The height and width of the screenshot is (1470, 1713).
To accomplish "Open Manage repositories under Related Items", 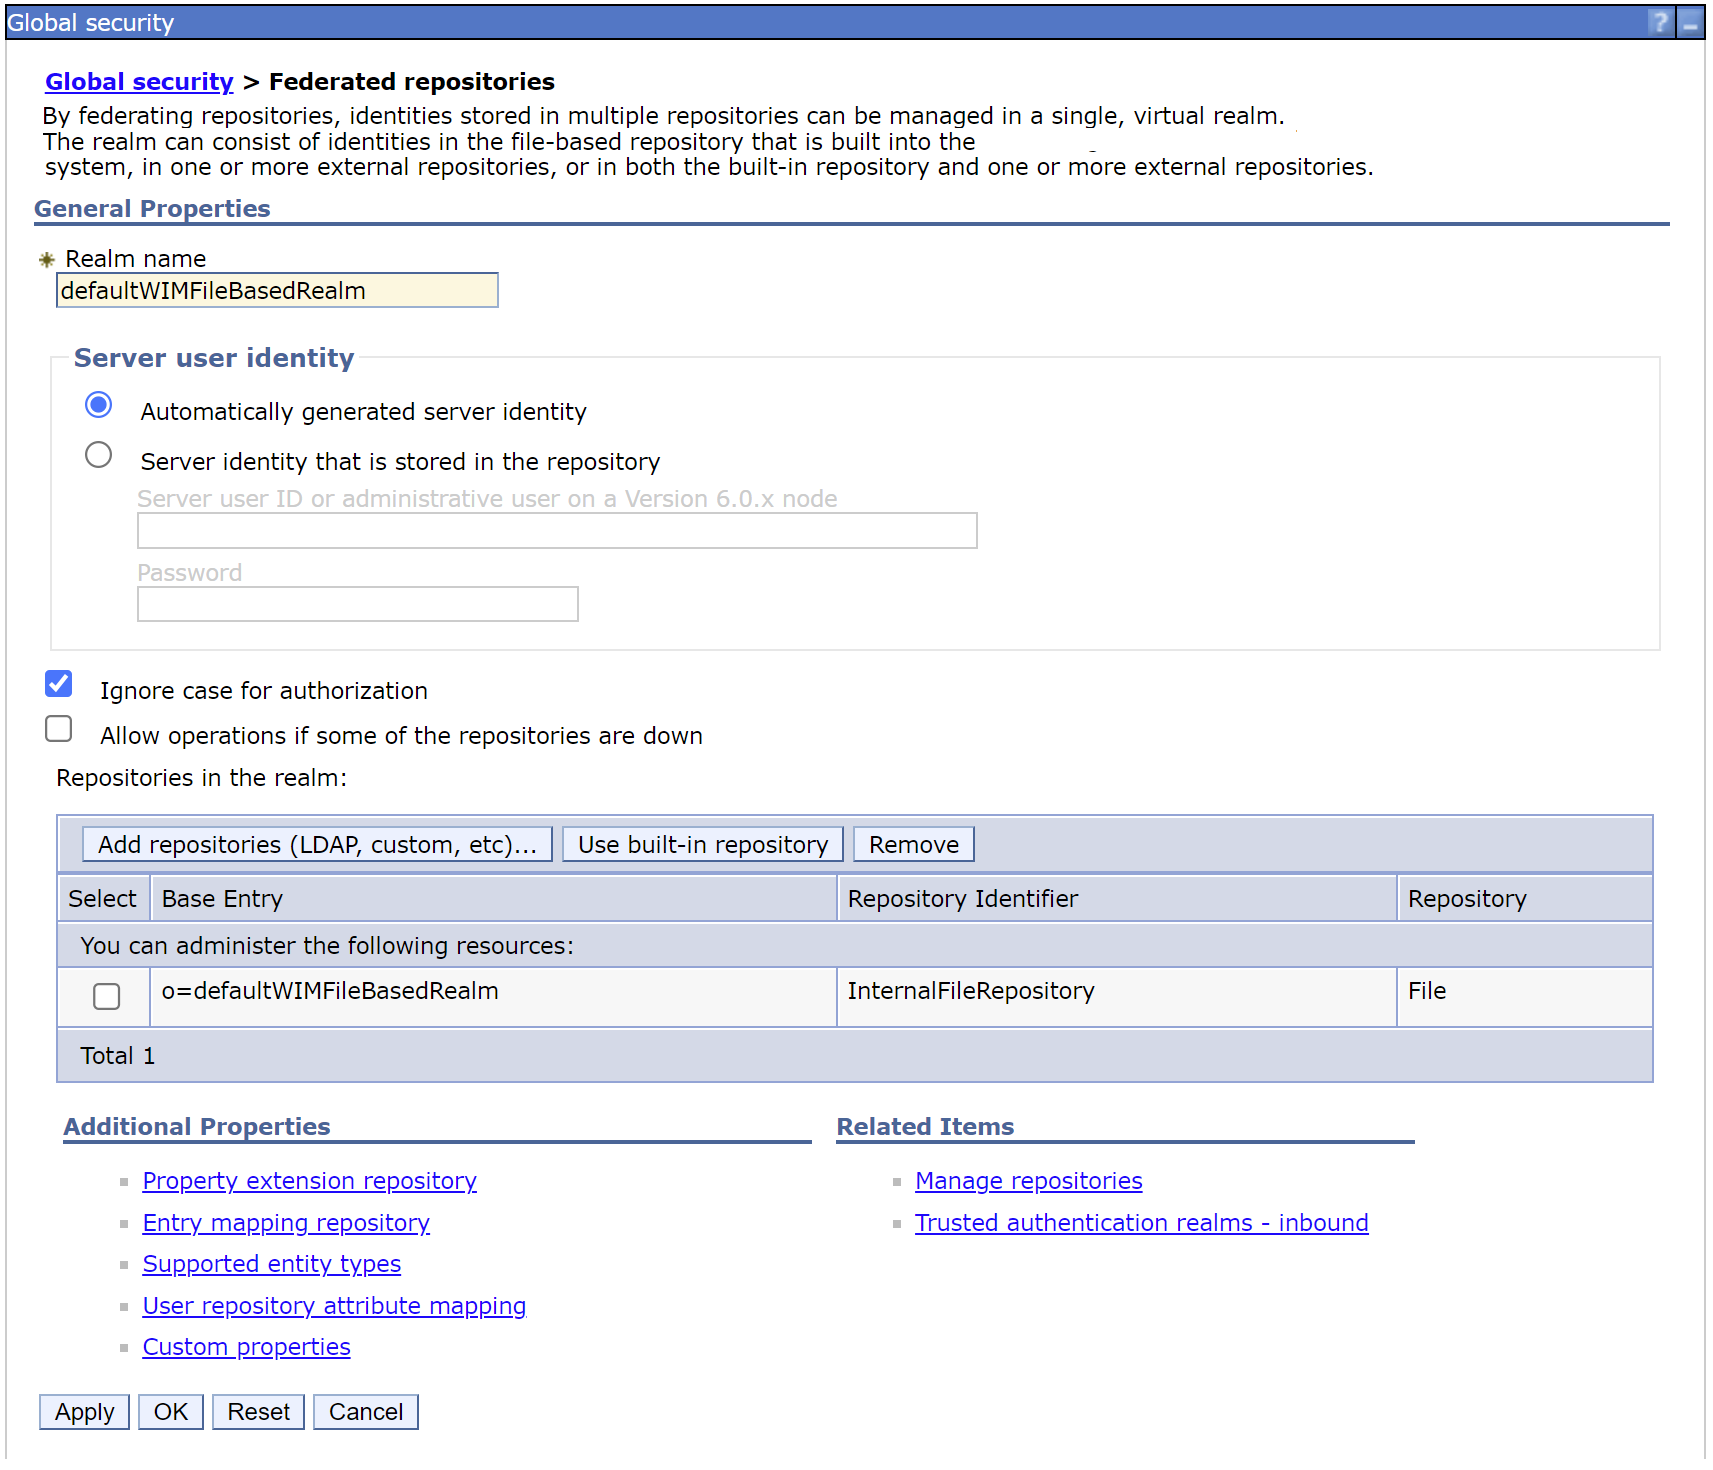I will click(x=1028, y=1181).
